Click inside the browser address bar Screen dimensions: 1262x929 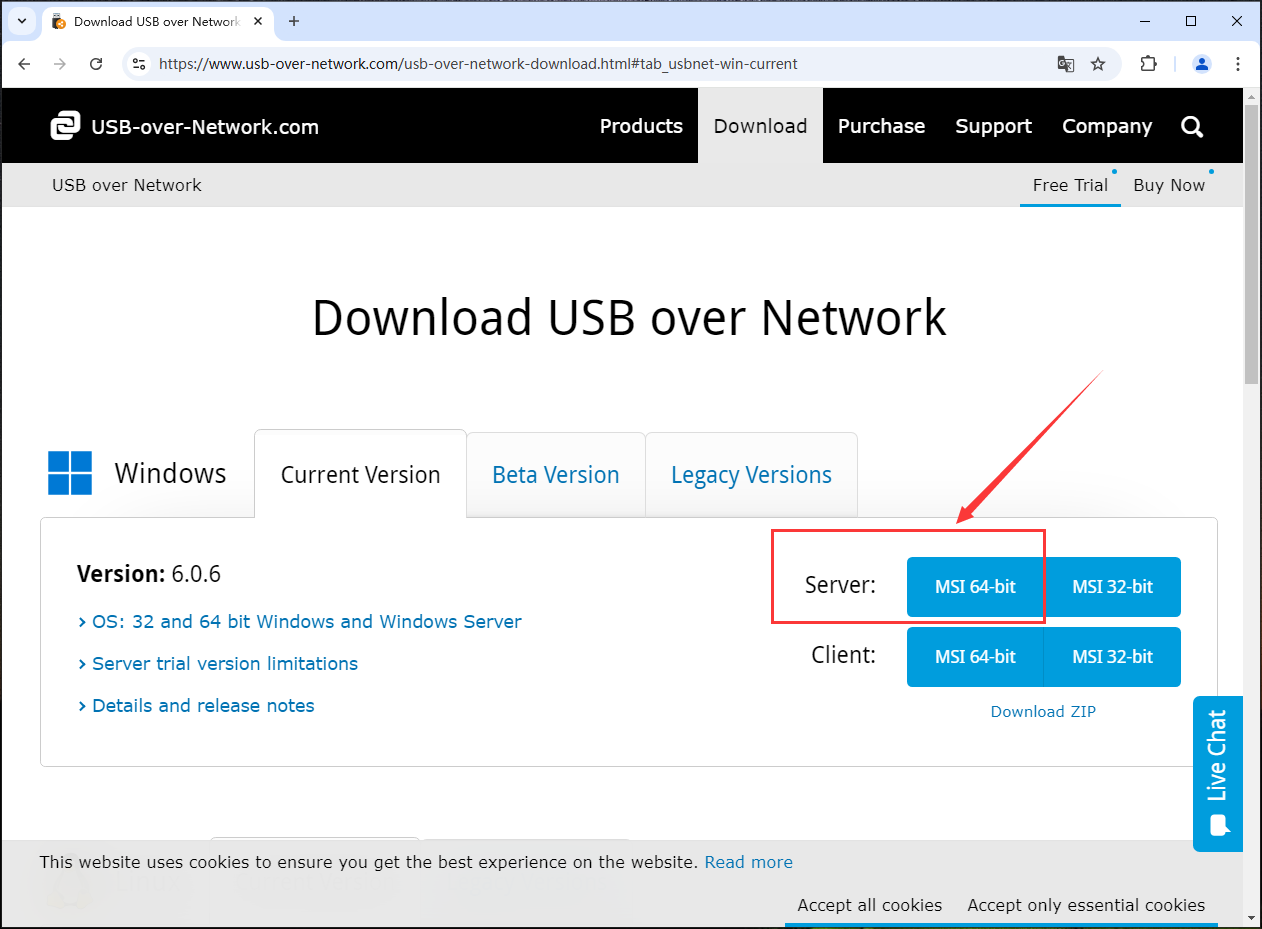point(600,63)
